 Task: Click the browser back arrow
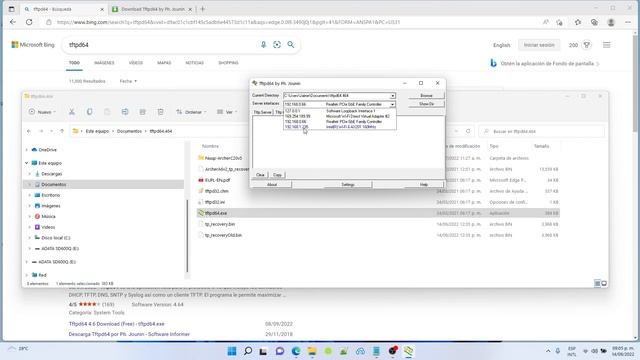13,22
